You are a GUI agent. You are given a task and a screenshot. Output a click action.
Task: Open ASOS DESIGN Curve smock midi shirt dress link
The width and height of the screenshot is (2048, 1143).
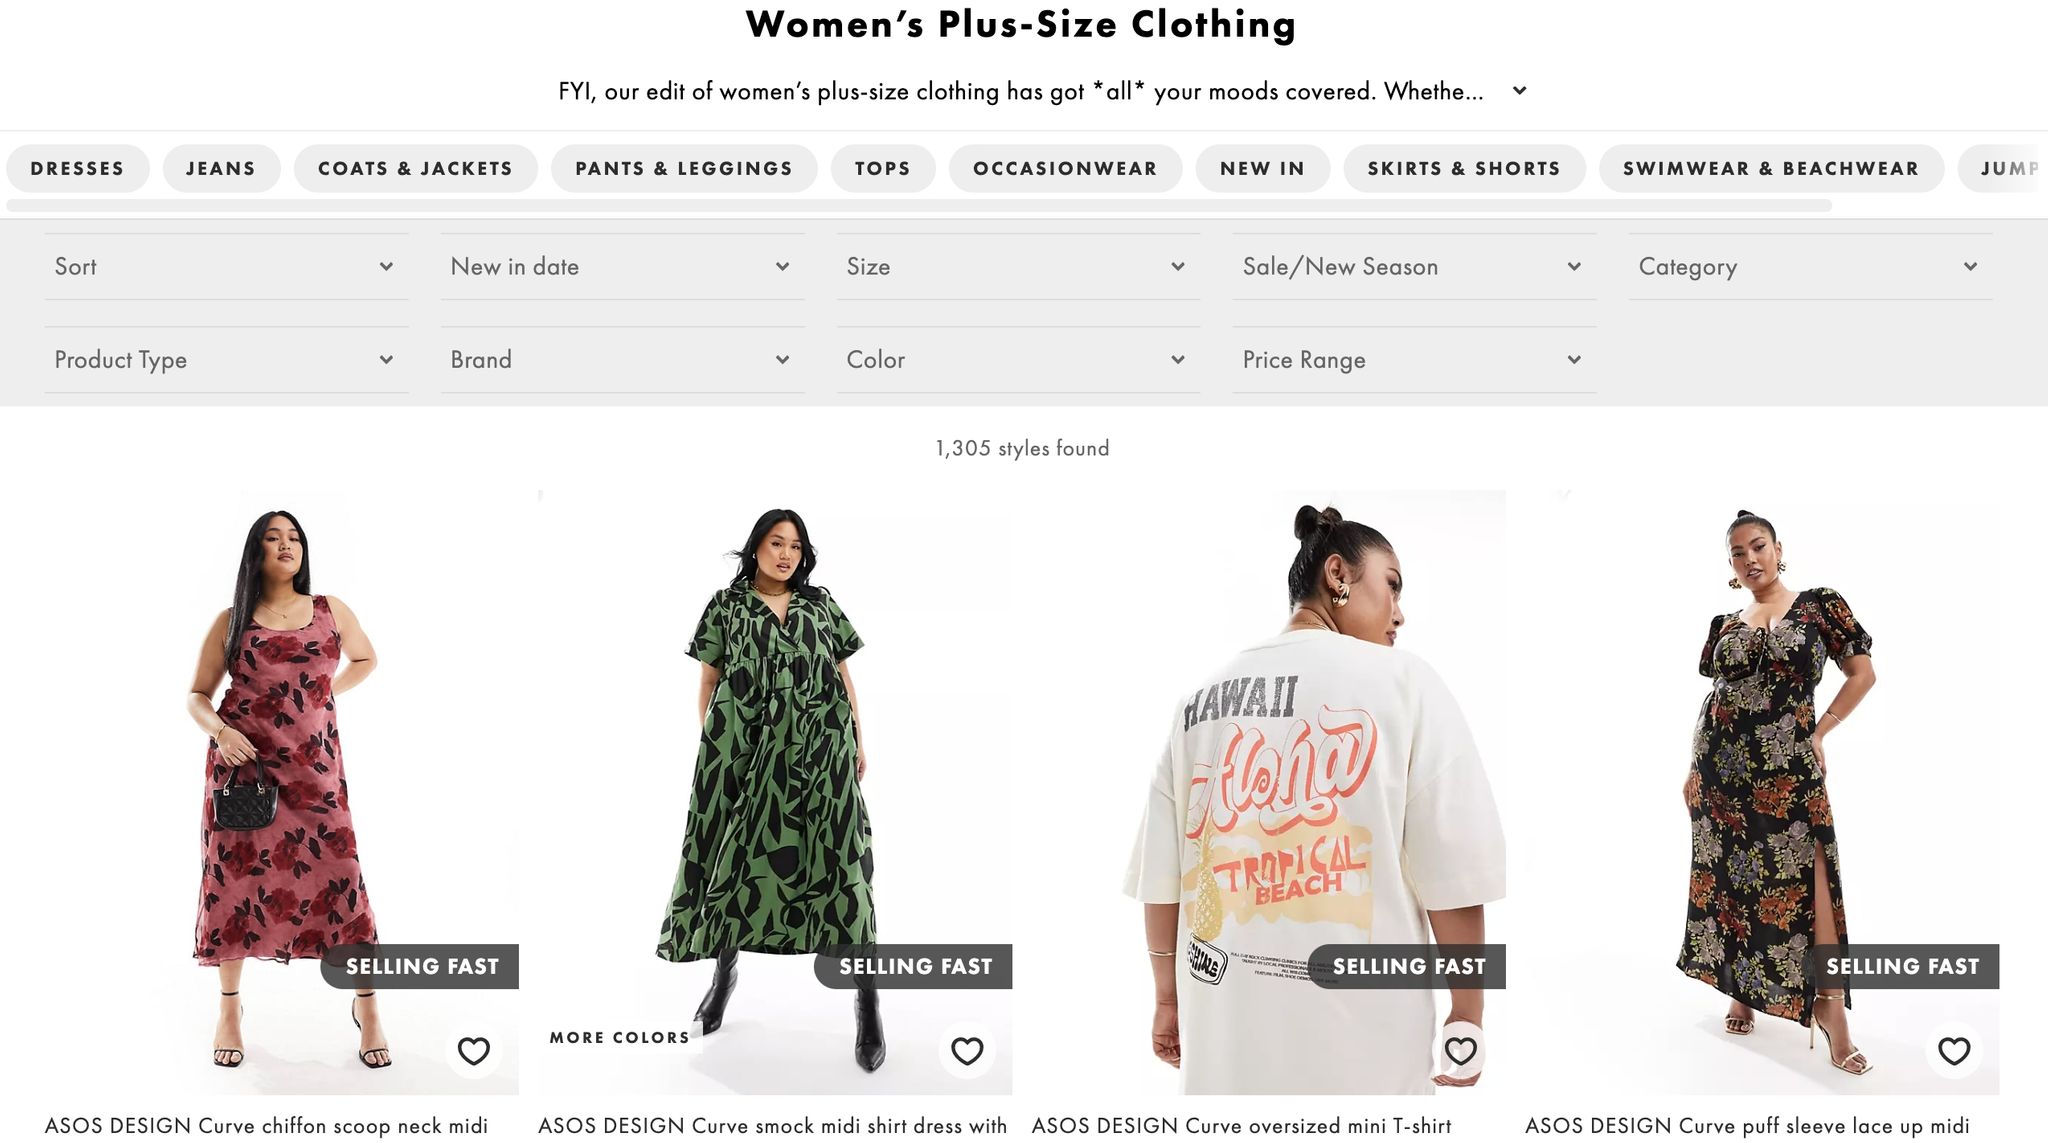click(x=772, y=1126)
